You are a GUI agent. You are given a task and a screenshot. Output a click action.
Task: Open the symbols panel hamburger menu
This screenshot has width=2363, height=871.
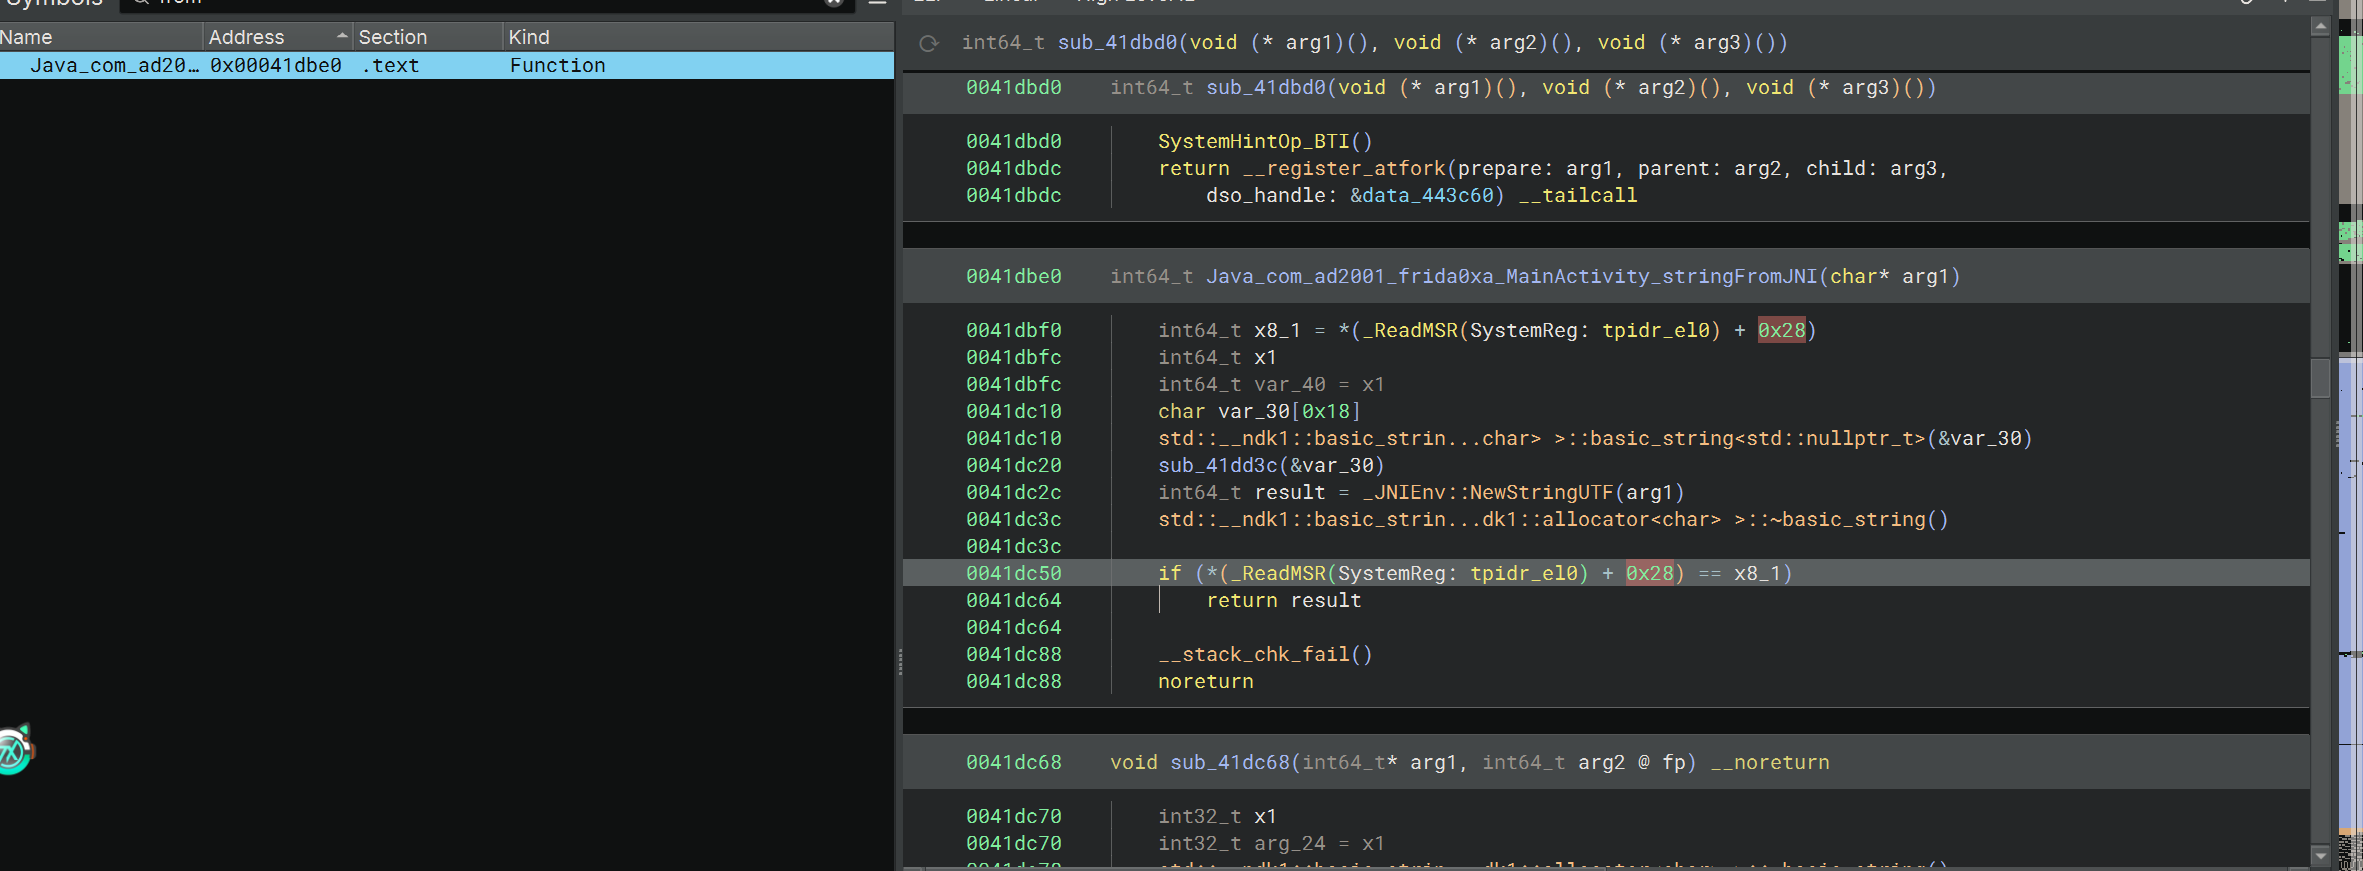pos(877,3)
